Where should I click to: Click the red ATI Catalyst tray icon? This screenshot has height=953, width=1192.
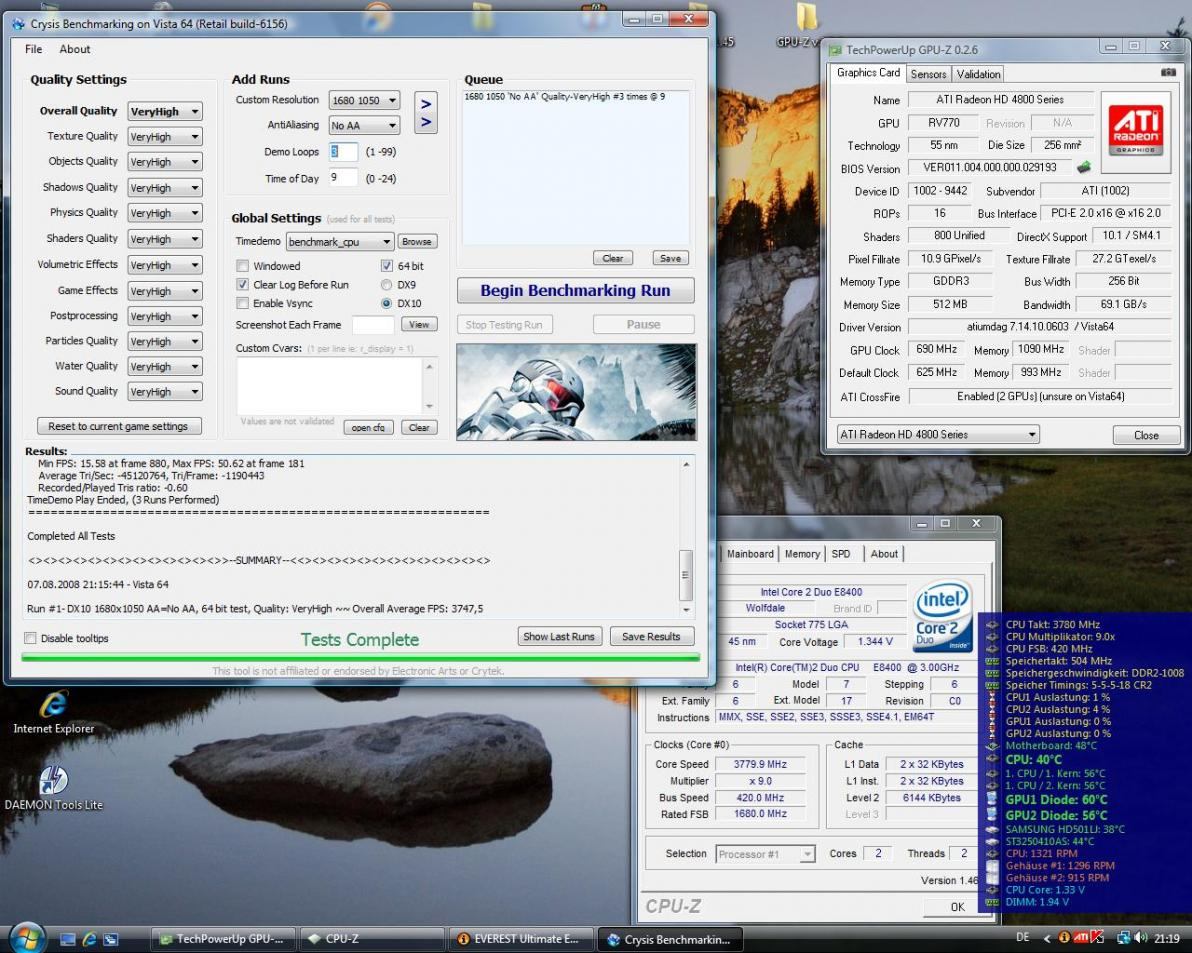(1081, 939)
